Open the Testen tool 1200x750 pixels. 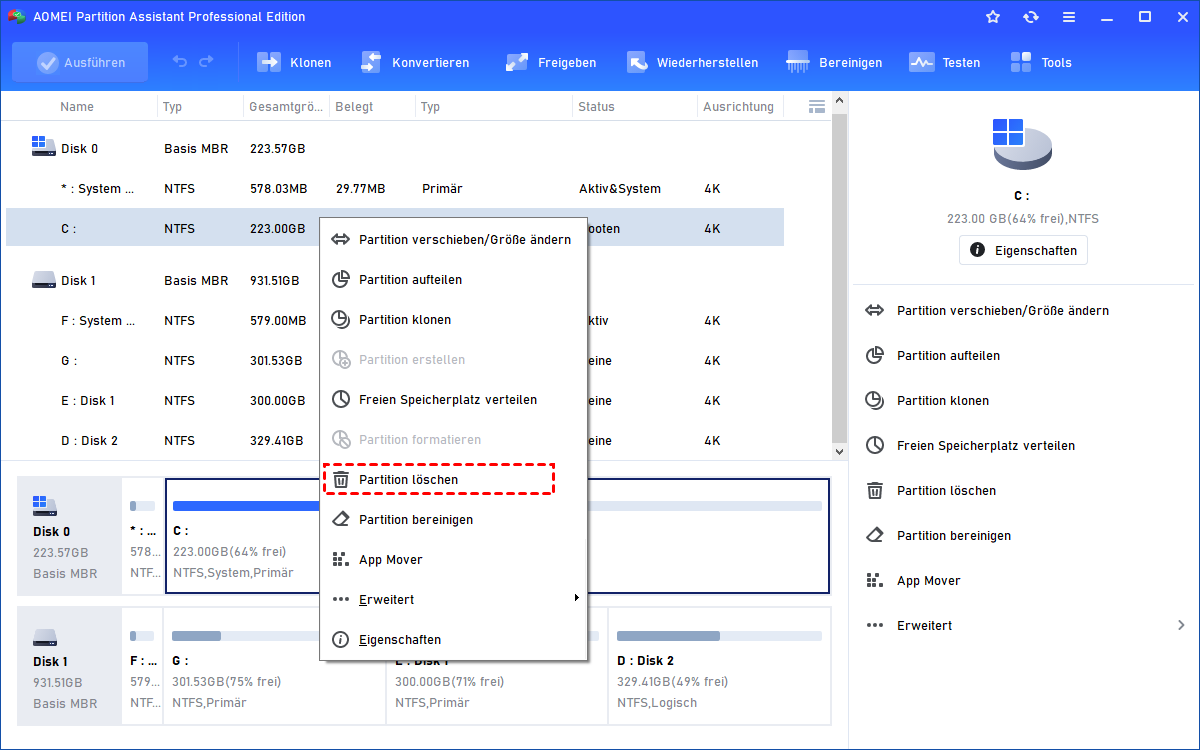[x=945, y=62]
